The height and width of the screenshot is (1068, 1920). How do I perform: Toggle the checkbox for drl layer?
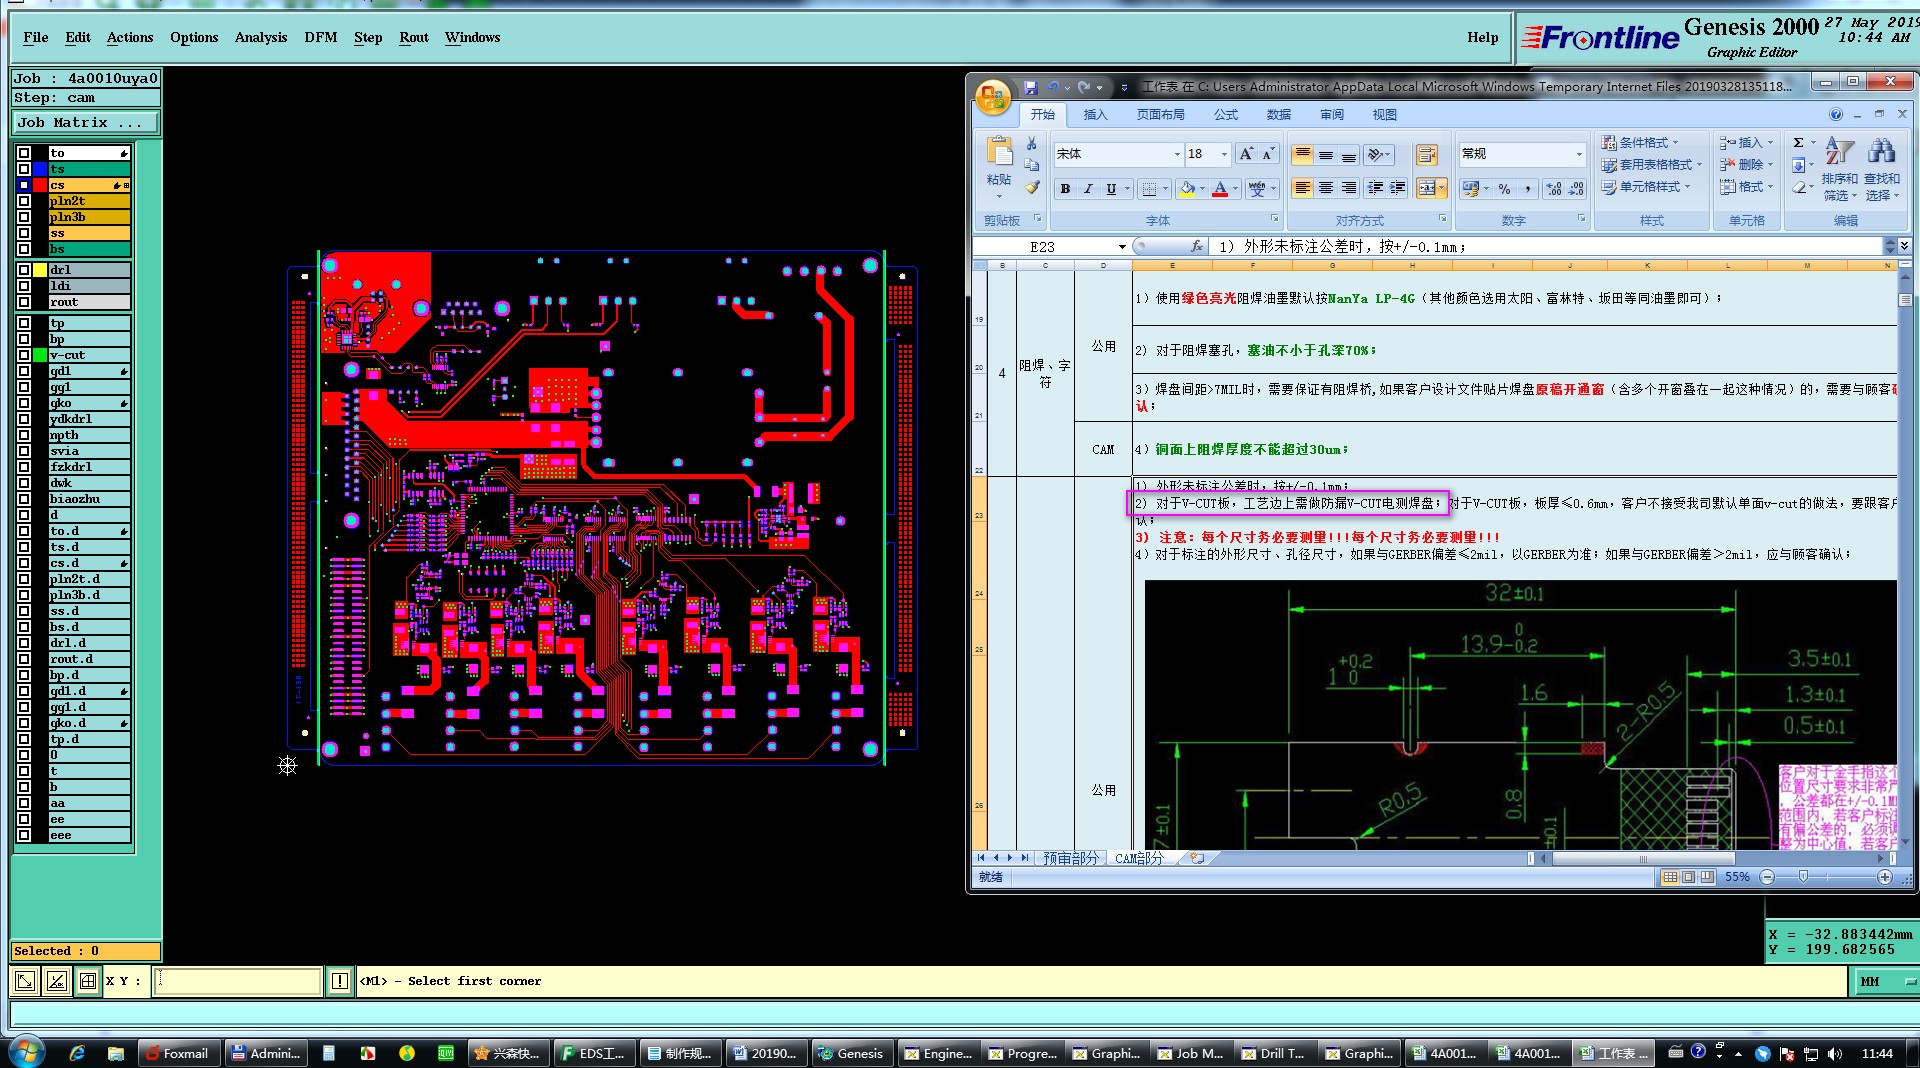click(x=24, y=270)
